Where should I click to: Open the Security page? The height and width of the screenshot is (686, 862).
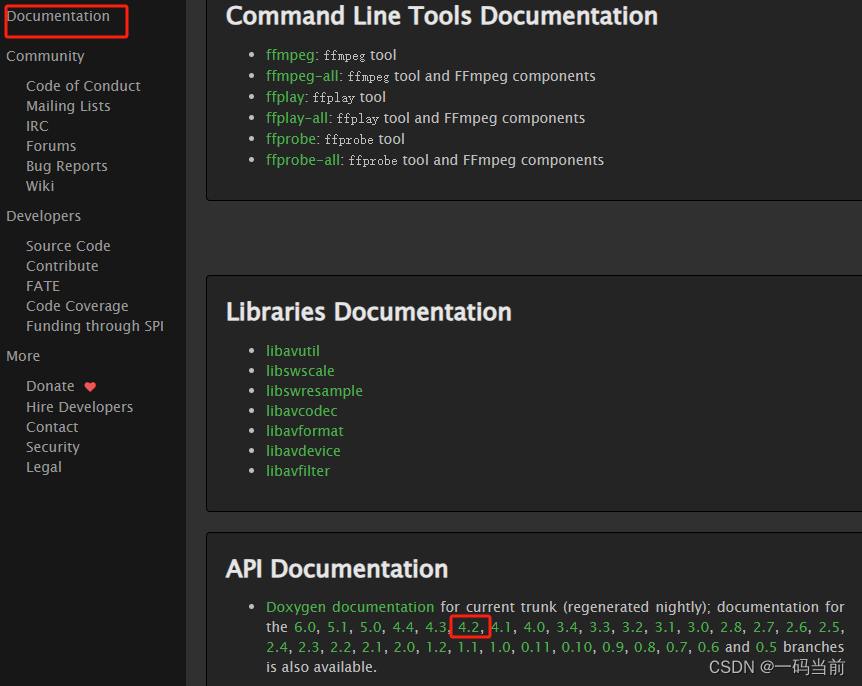coord(53,447)
